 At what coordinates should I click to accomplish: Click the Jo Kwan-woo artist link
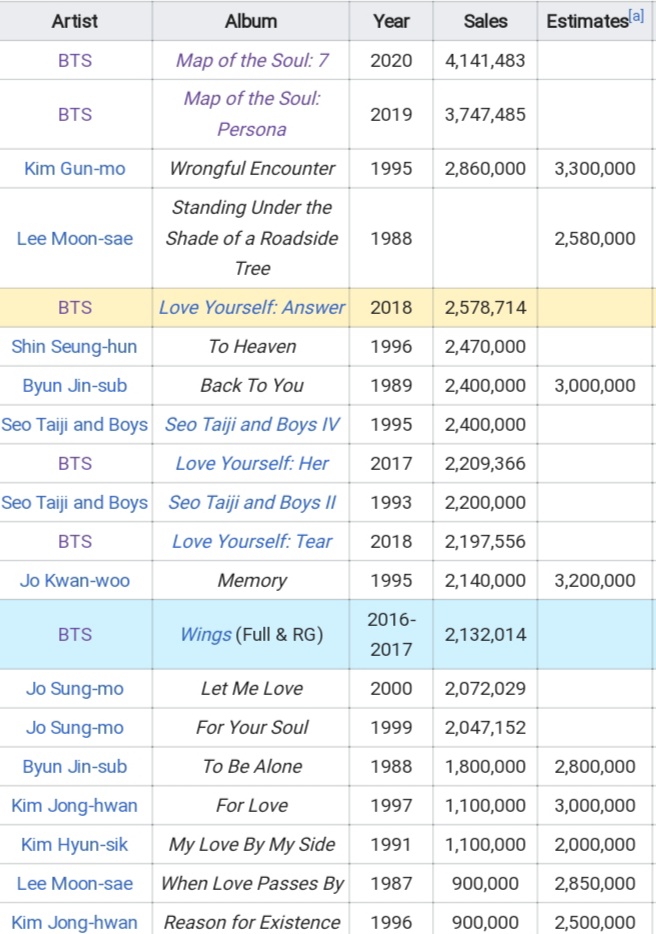[x=74, y=580]
